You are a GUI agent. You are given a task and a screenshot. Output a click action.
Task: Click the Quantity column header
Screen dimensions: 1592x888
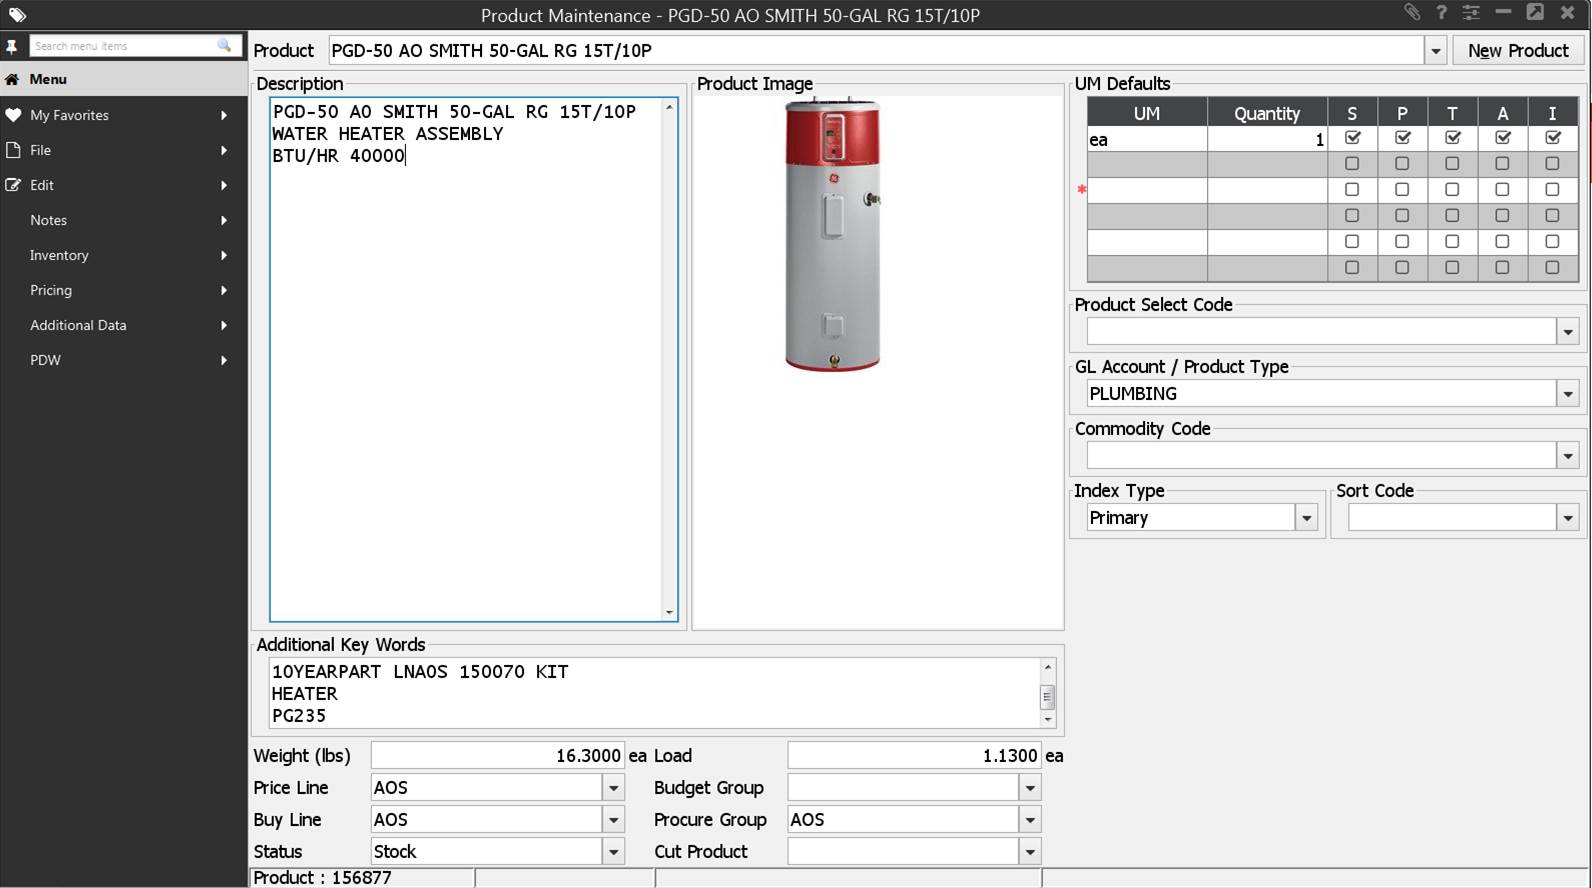[x=1267, y=113]
